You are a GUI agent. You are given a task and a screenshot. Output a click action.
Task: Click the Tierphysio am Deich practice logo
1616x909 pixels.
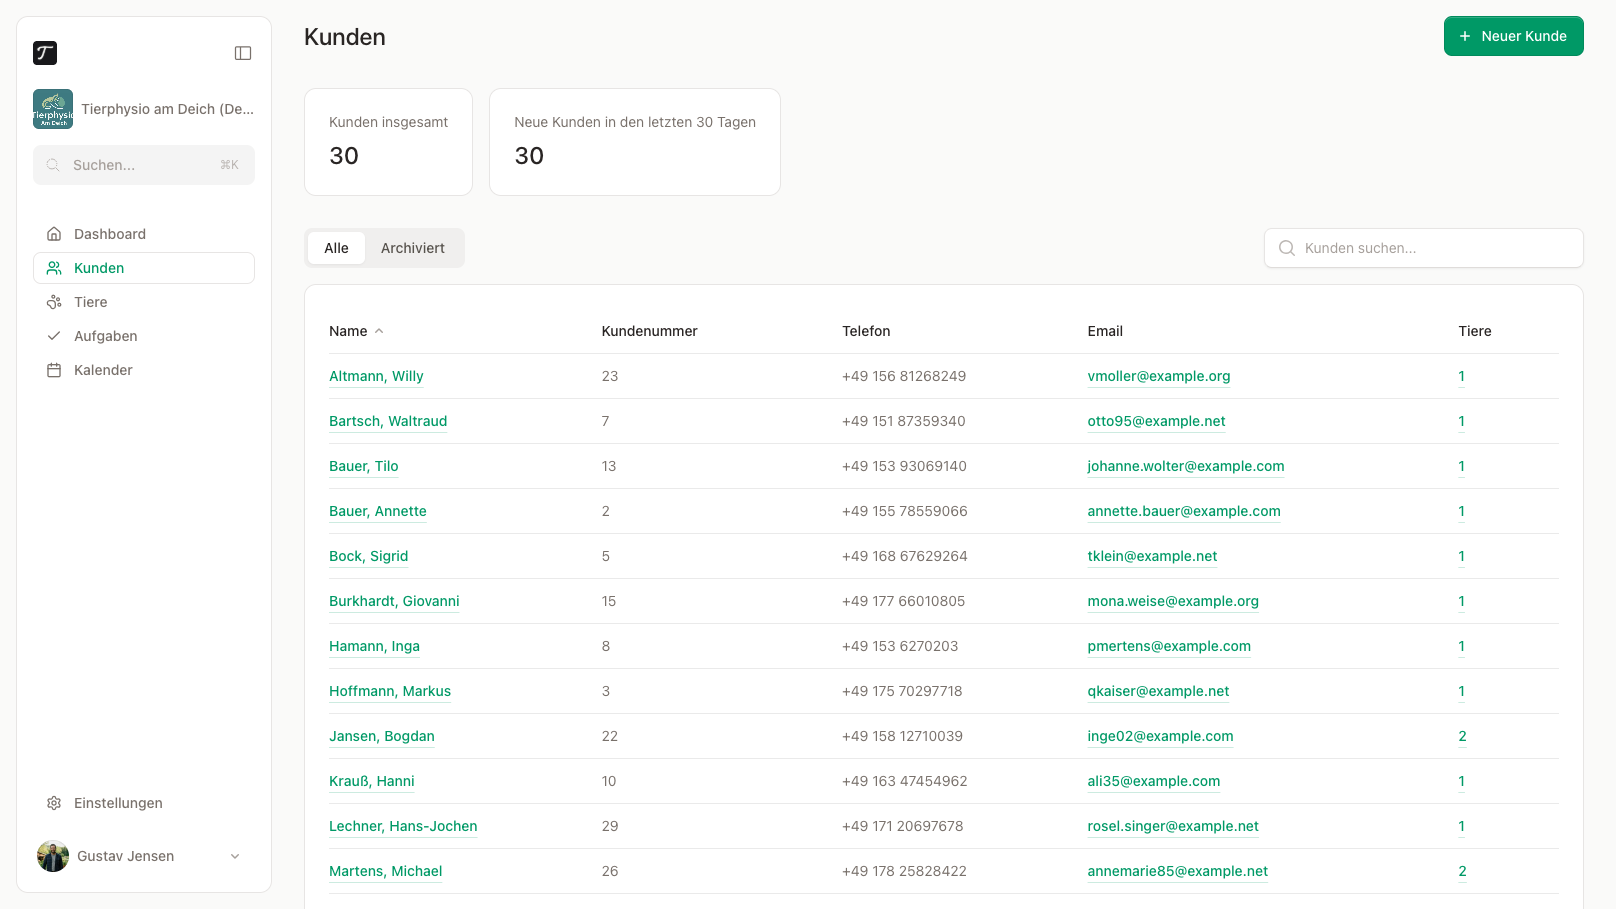pyautogui.click(x=53, y=109)
